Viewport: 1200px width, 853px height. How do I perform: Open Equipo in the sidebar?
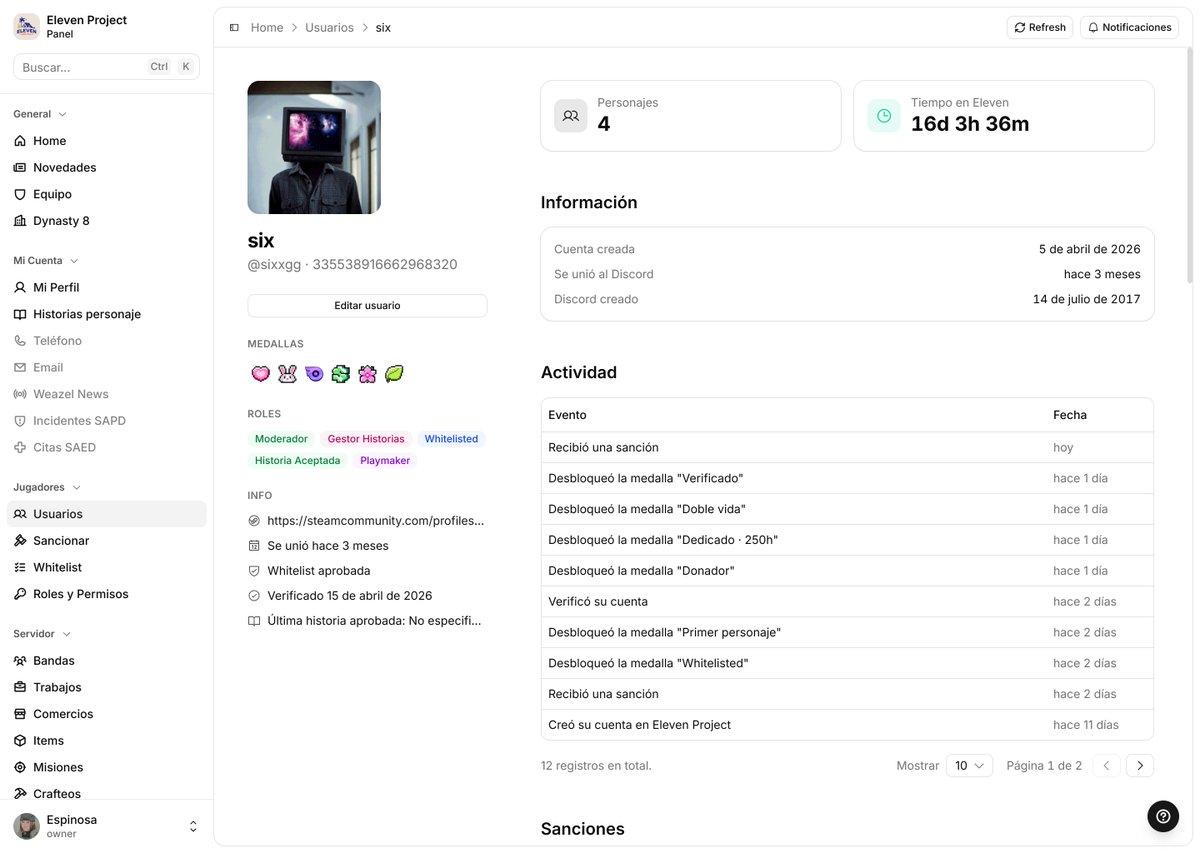106,194
